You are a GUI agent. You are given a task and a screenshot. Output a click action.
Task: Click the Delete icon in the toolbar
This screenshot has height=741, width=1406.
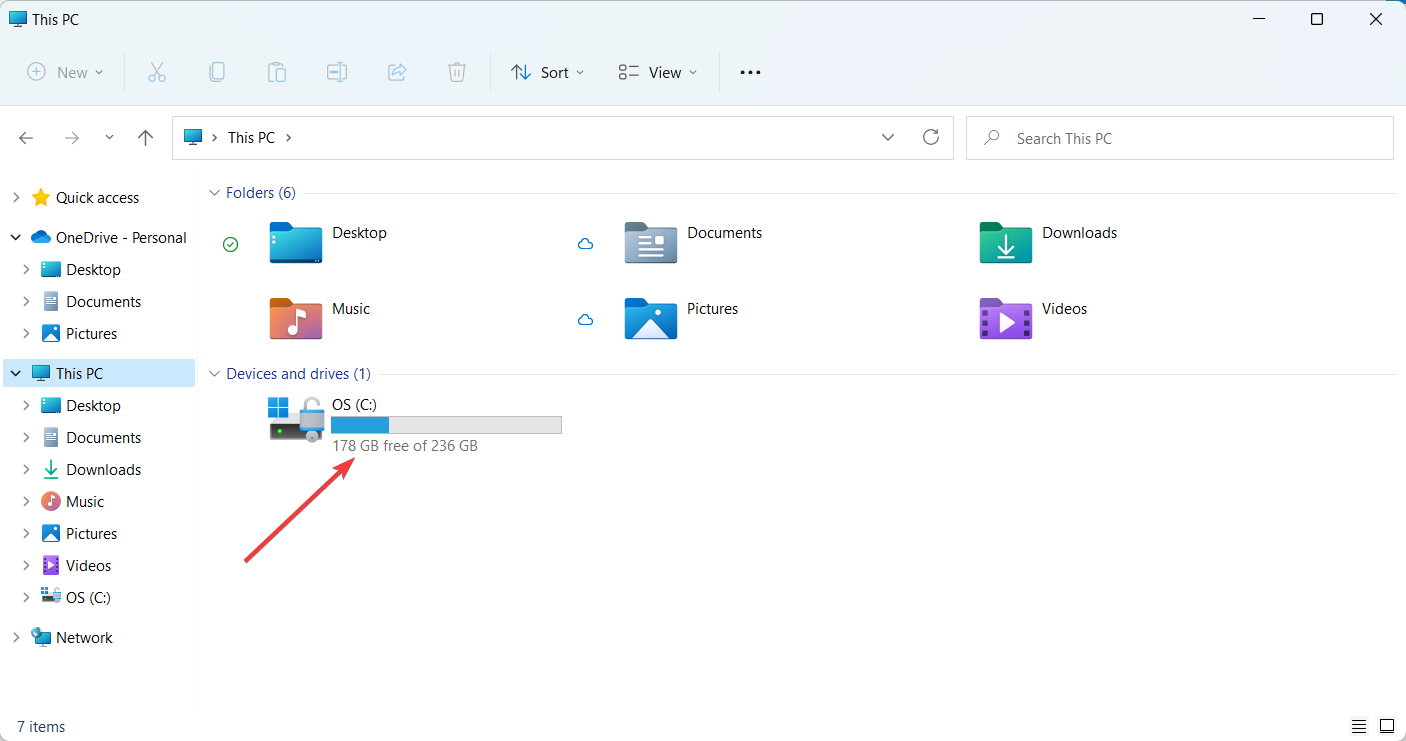(457, 71)
